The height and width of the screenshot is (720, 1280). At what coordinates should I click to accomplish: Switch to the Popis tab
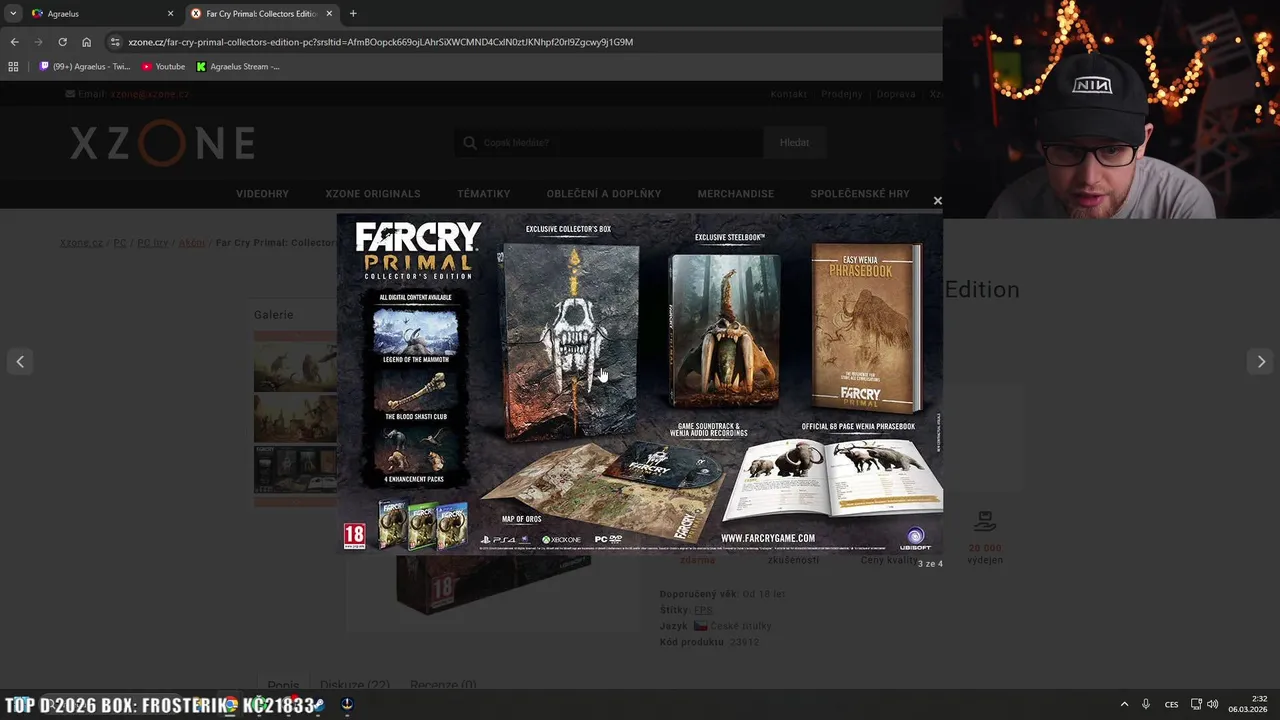[283, 686]
